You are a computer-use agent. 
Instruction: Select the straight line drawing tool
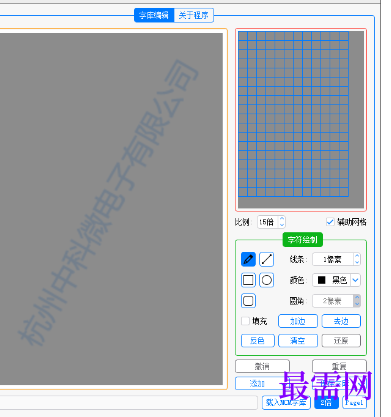coord(267,260)
